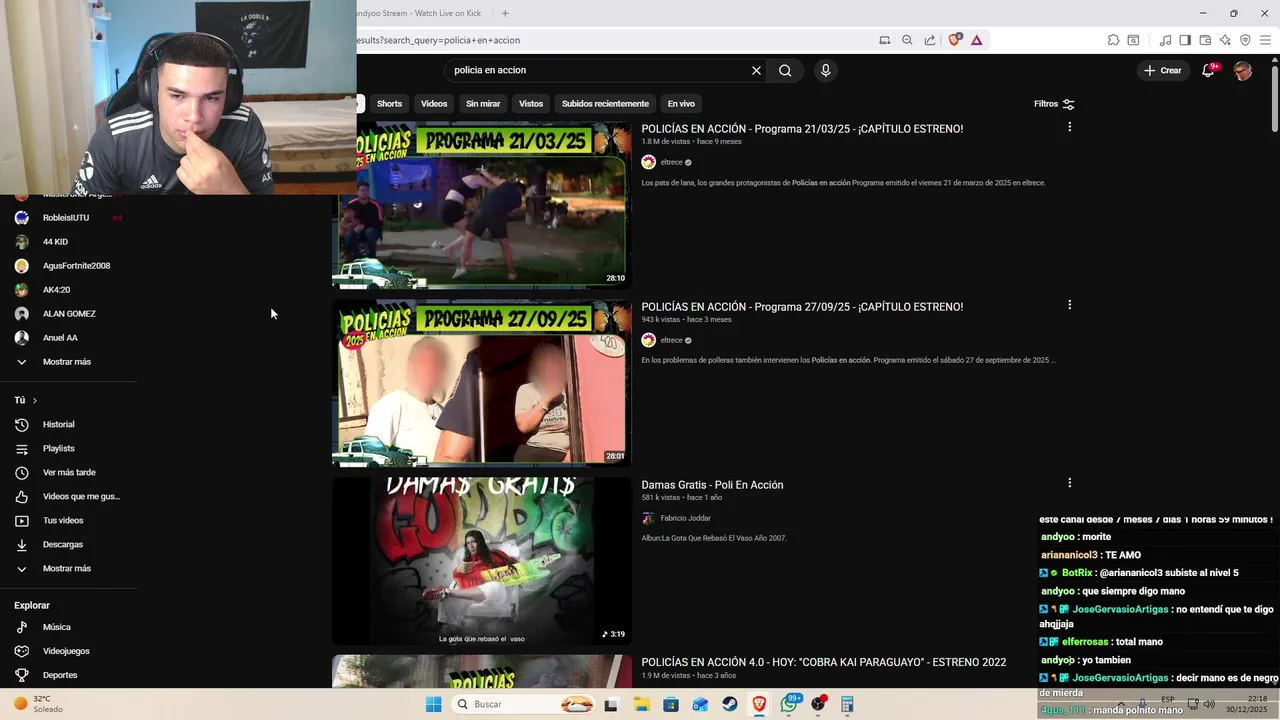Play the Programa 21/03/25 thumbnail
1280x720 pixels.
[482, 205]
